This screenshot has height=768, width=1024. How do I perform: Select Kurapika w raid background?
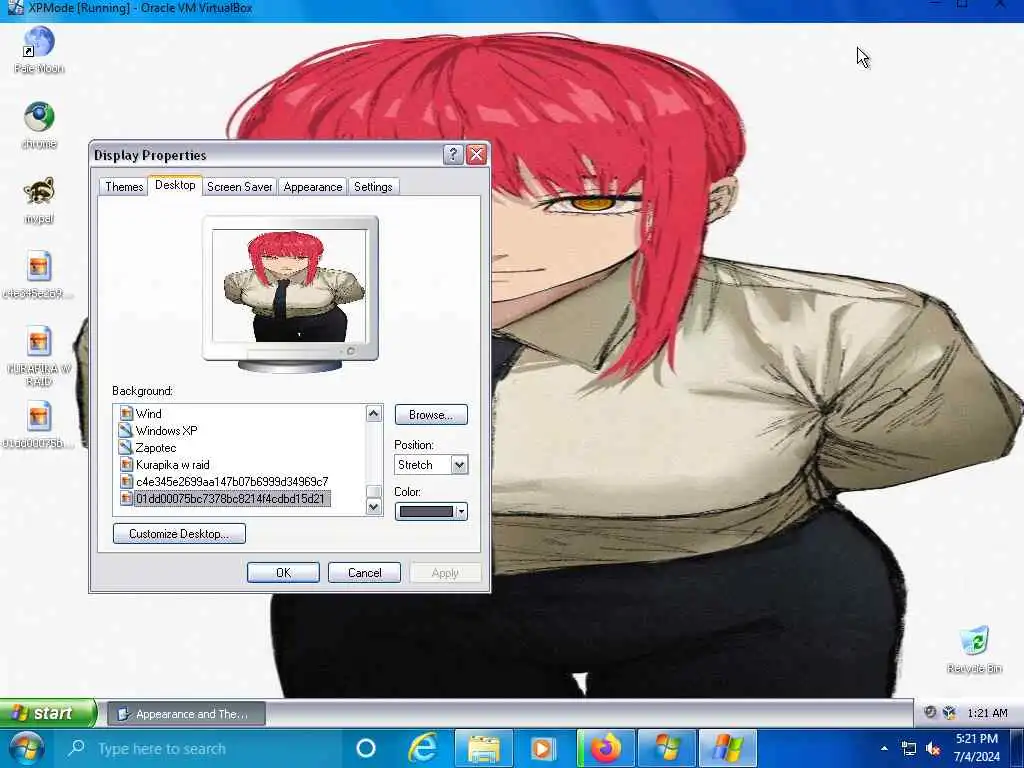tap(172, 464)
